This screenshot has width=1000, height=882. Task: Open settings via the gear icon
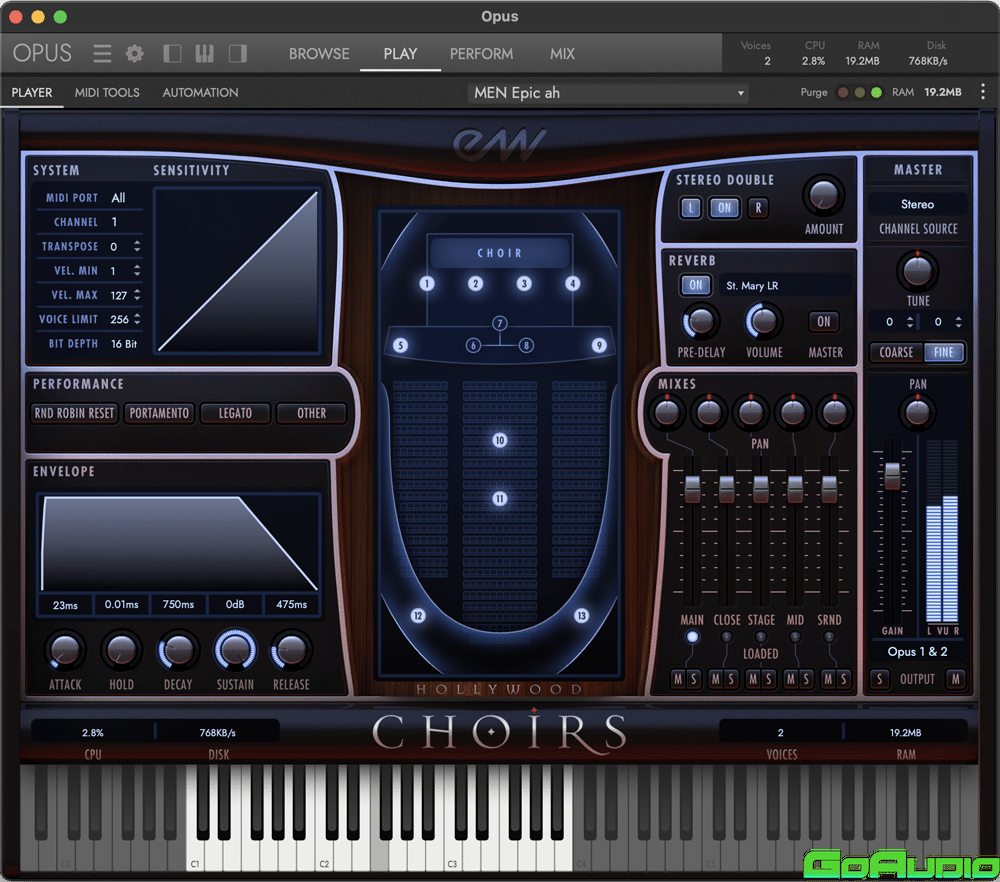(134, 53)
